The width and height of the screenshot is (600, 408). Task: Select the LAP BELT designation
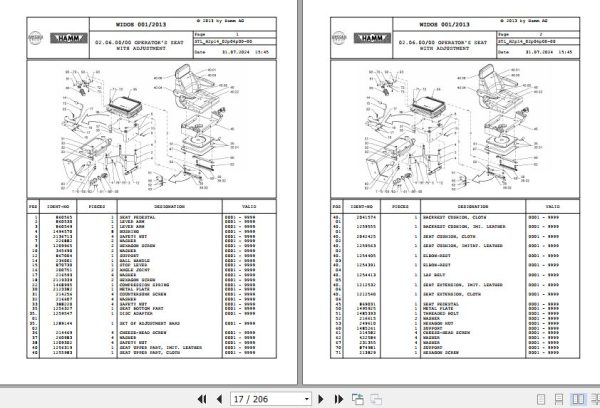pyautogui.click(x=434, y=275)
